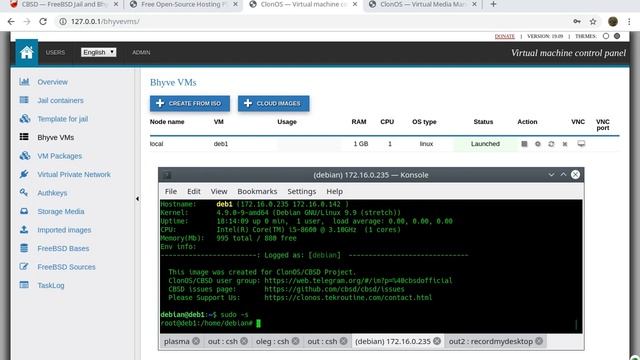
Task: Open the Konsole Help menu
Action: point(334,191)
